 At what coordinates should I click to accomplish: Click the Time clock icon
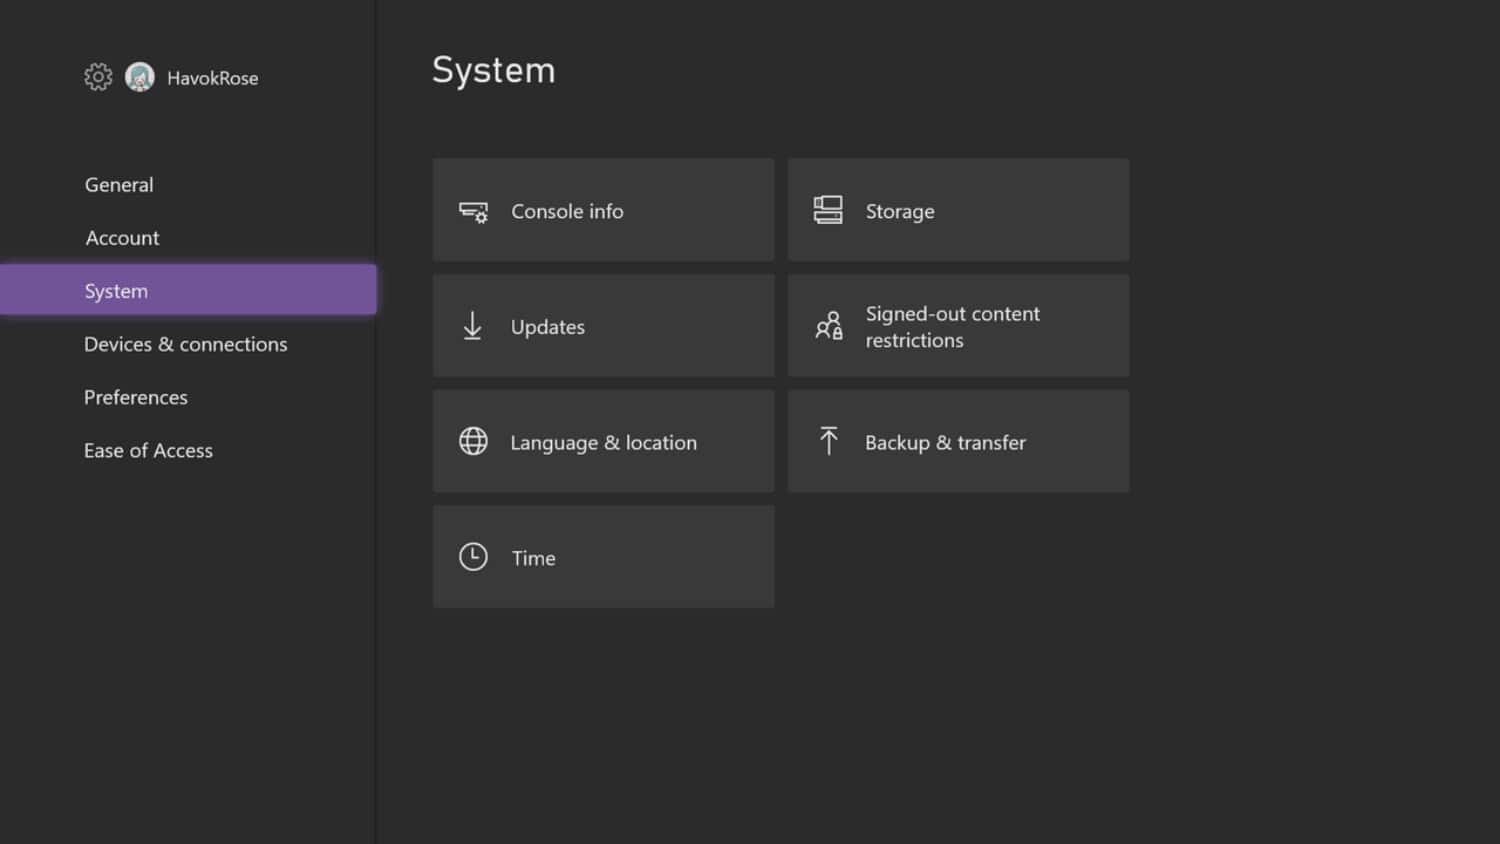click(473, 557)
